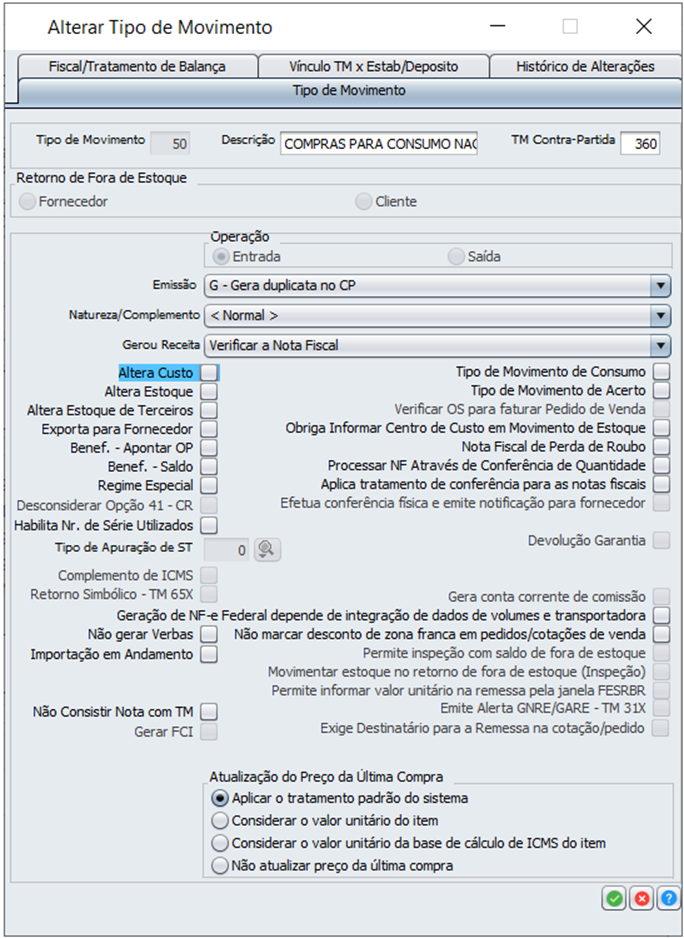Switch to Fiscal/Tratamento de Balança tab
684x938 pixels.
pos(137,66)
